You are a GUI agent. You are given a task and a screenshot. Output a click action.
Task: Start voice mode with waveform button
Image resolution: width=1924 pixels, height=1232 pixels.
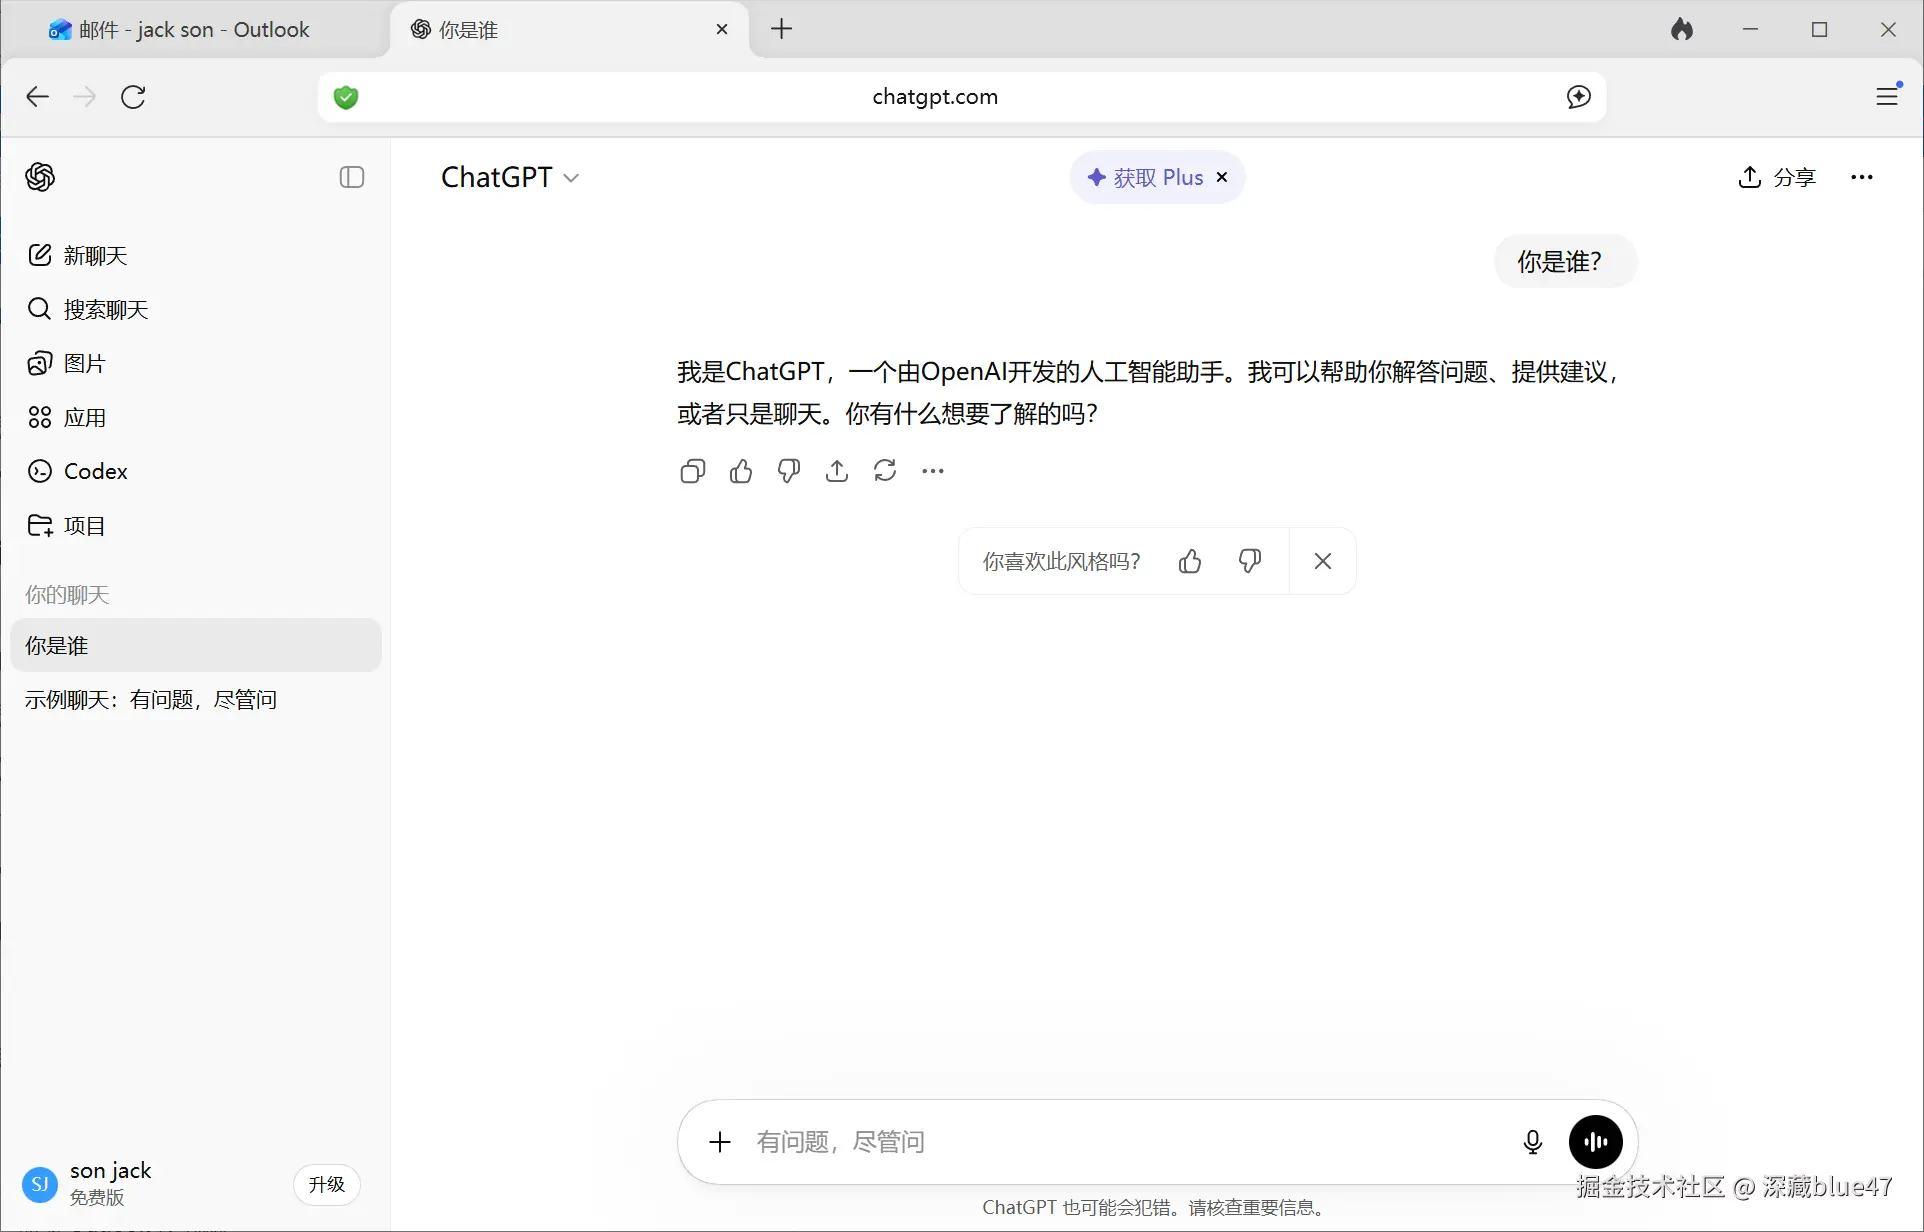[x=1595, y=1142]
